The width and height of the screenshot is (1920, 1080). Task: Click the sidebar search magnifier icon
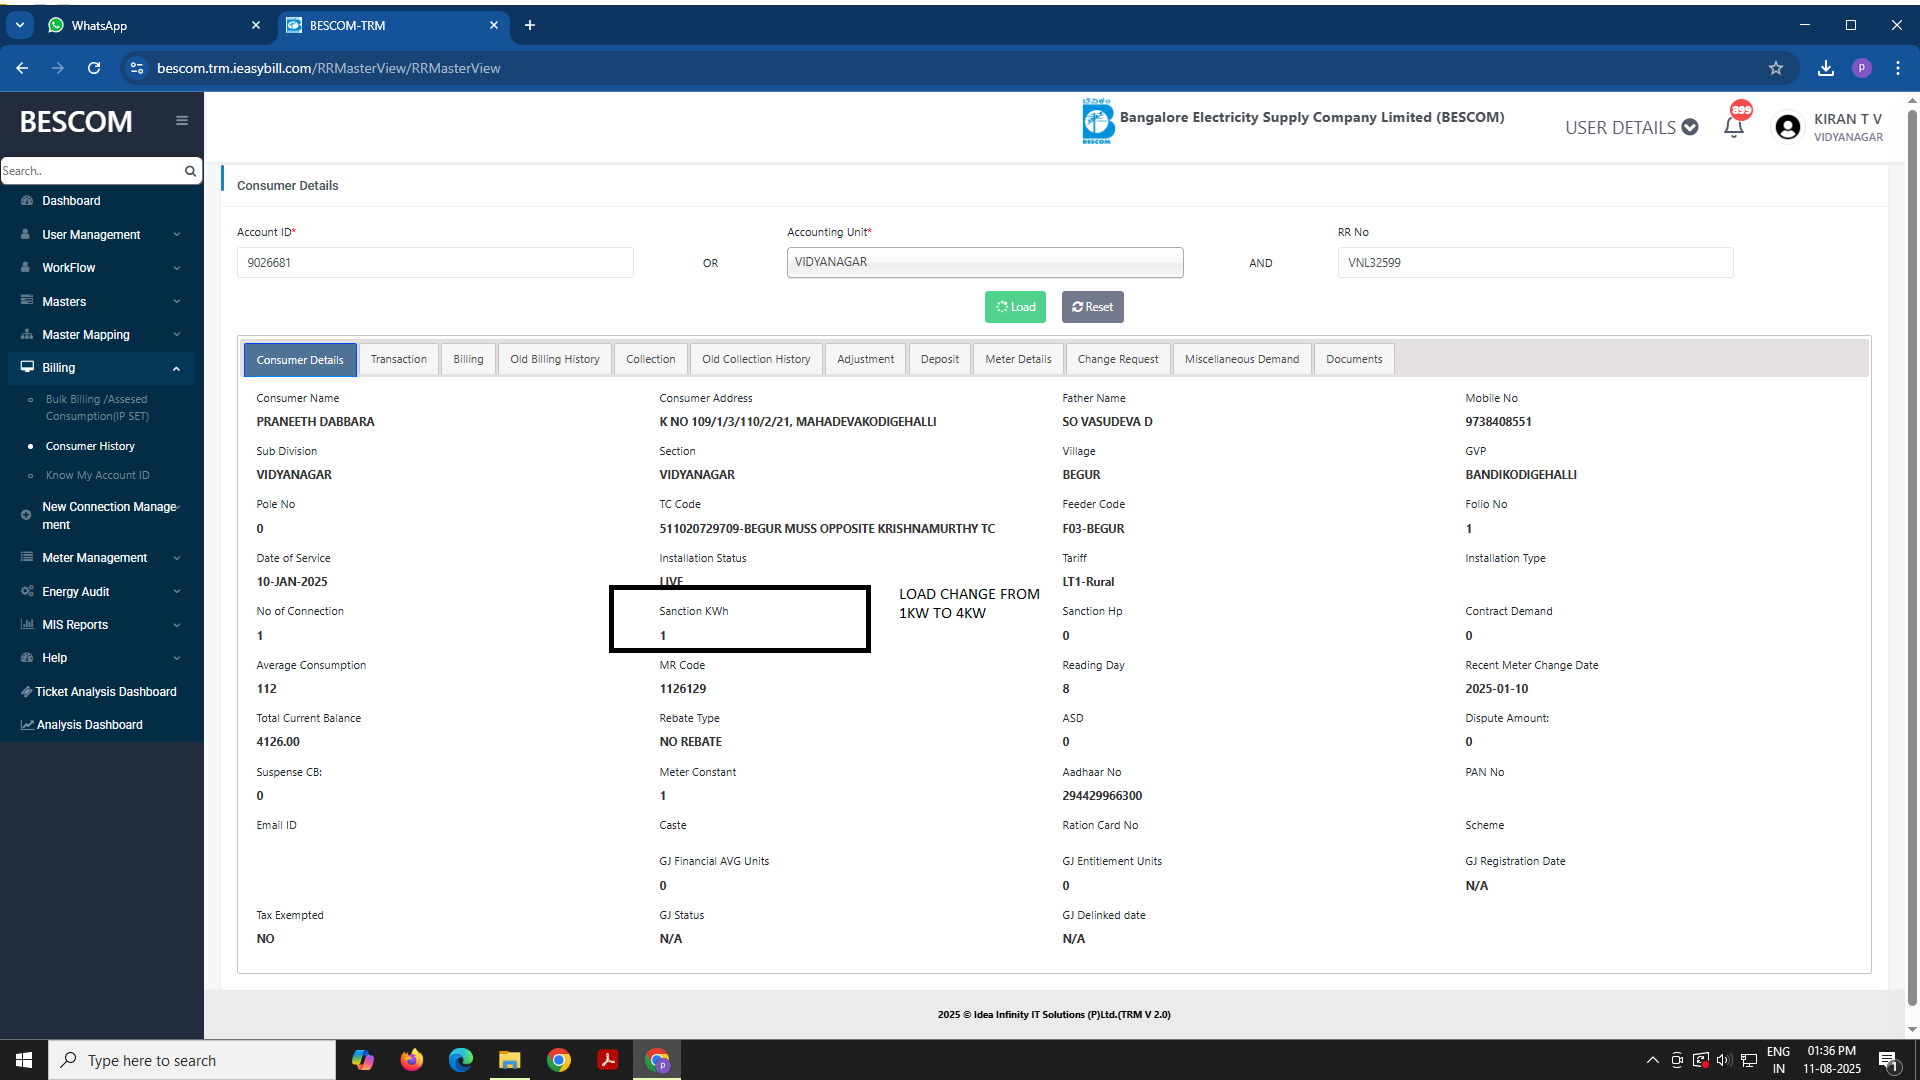[x=190, y=171]
